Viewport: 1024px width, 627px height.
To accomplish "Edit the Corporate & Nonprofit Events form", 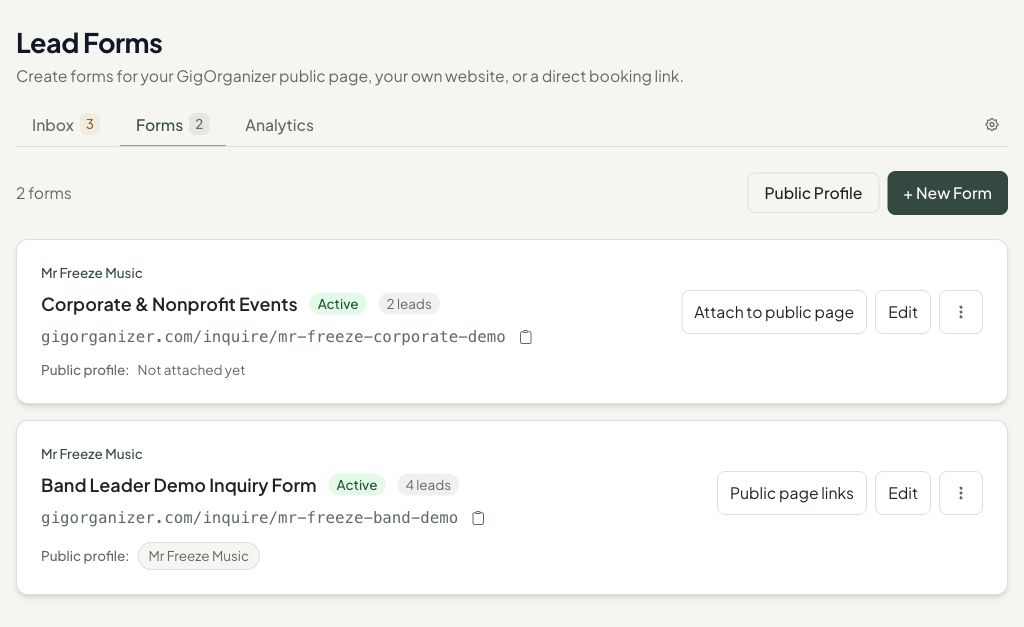I will [903, 312].
